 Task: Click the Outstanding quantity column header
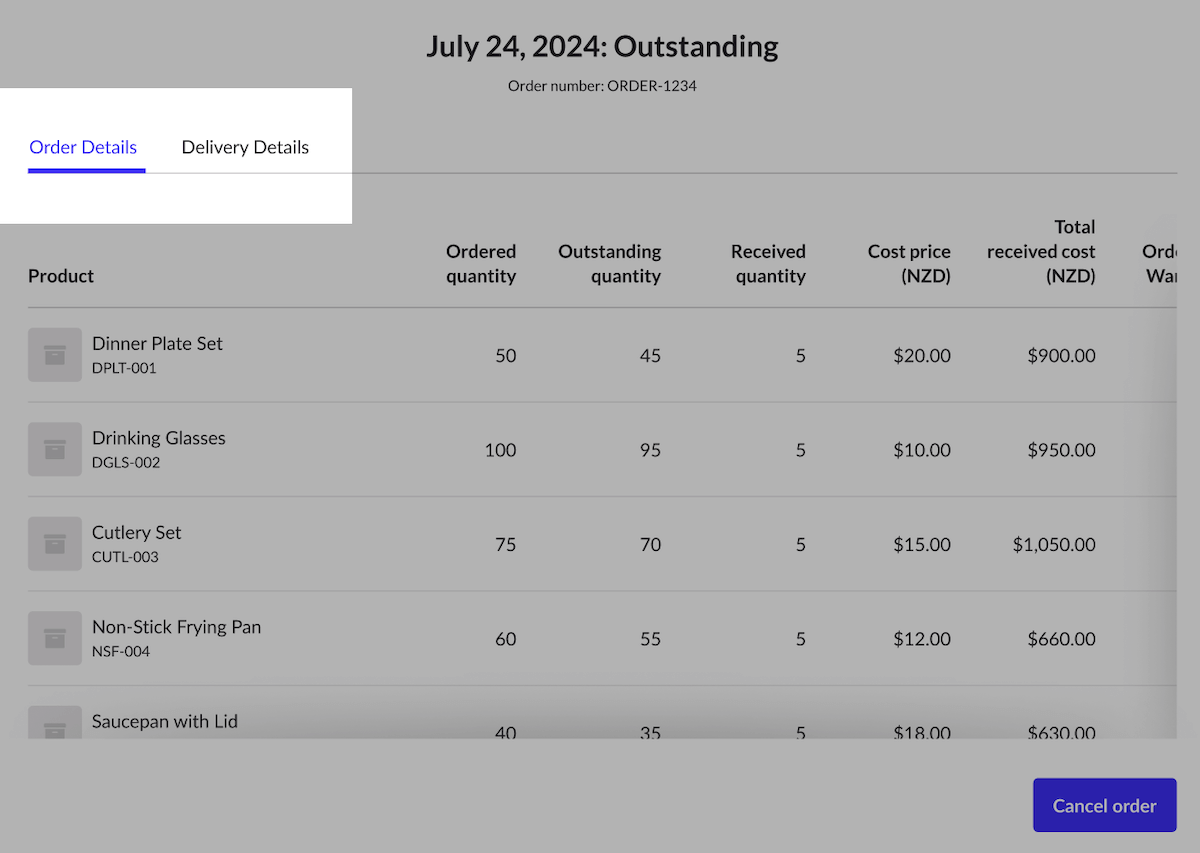click(x=610, y=264)
